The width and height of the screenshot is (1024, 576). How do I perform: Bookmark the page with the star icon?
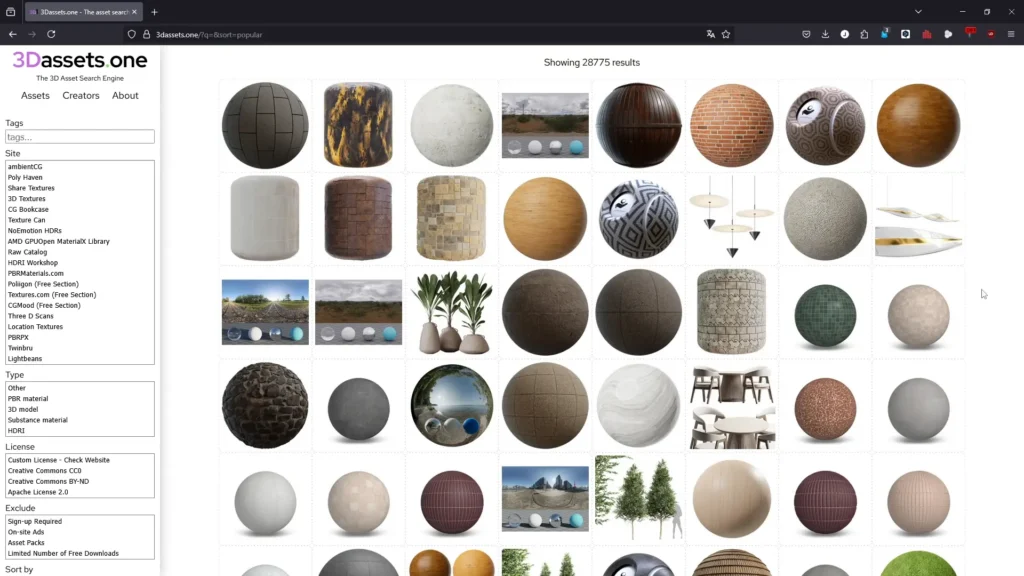(726, 33)
